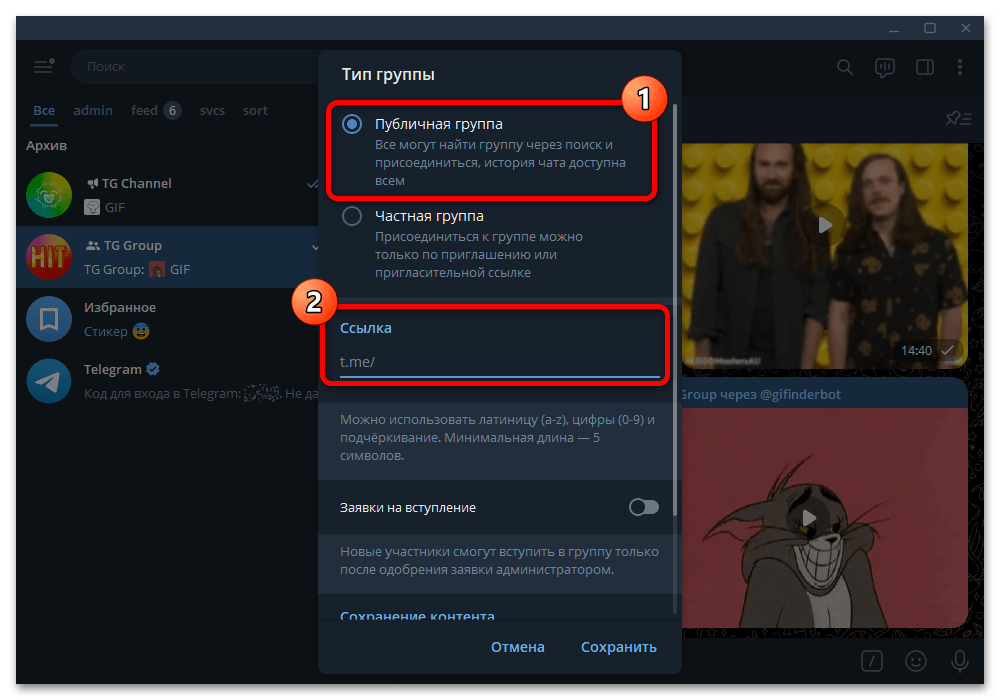This screenshot has height=700, width=1000.
Task: Select Частная группа radio button
Action: [x=352, y=216]
